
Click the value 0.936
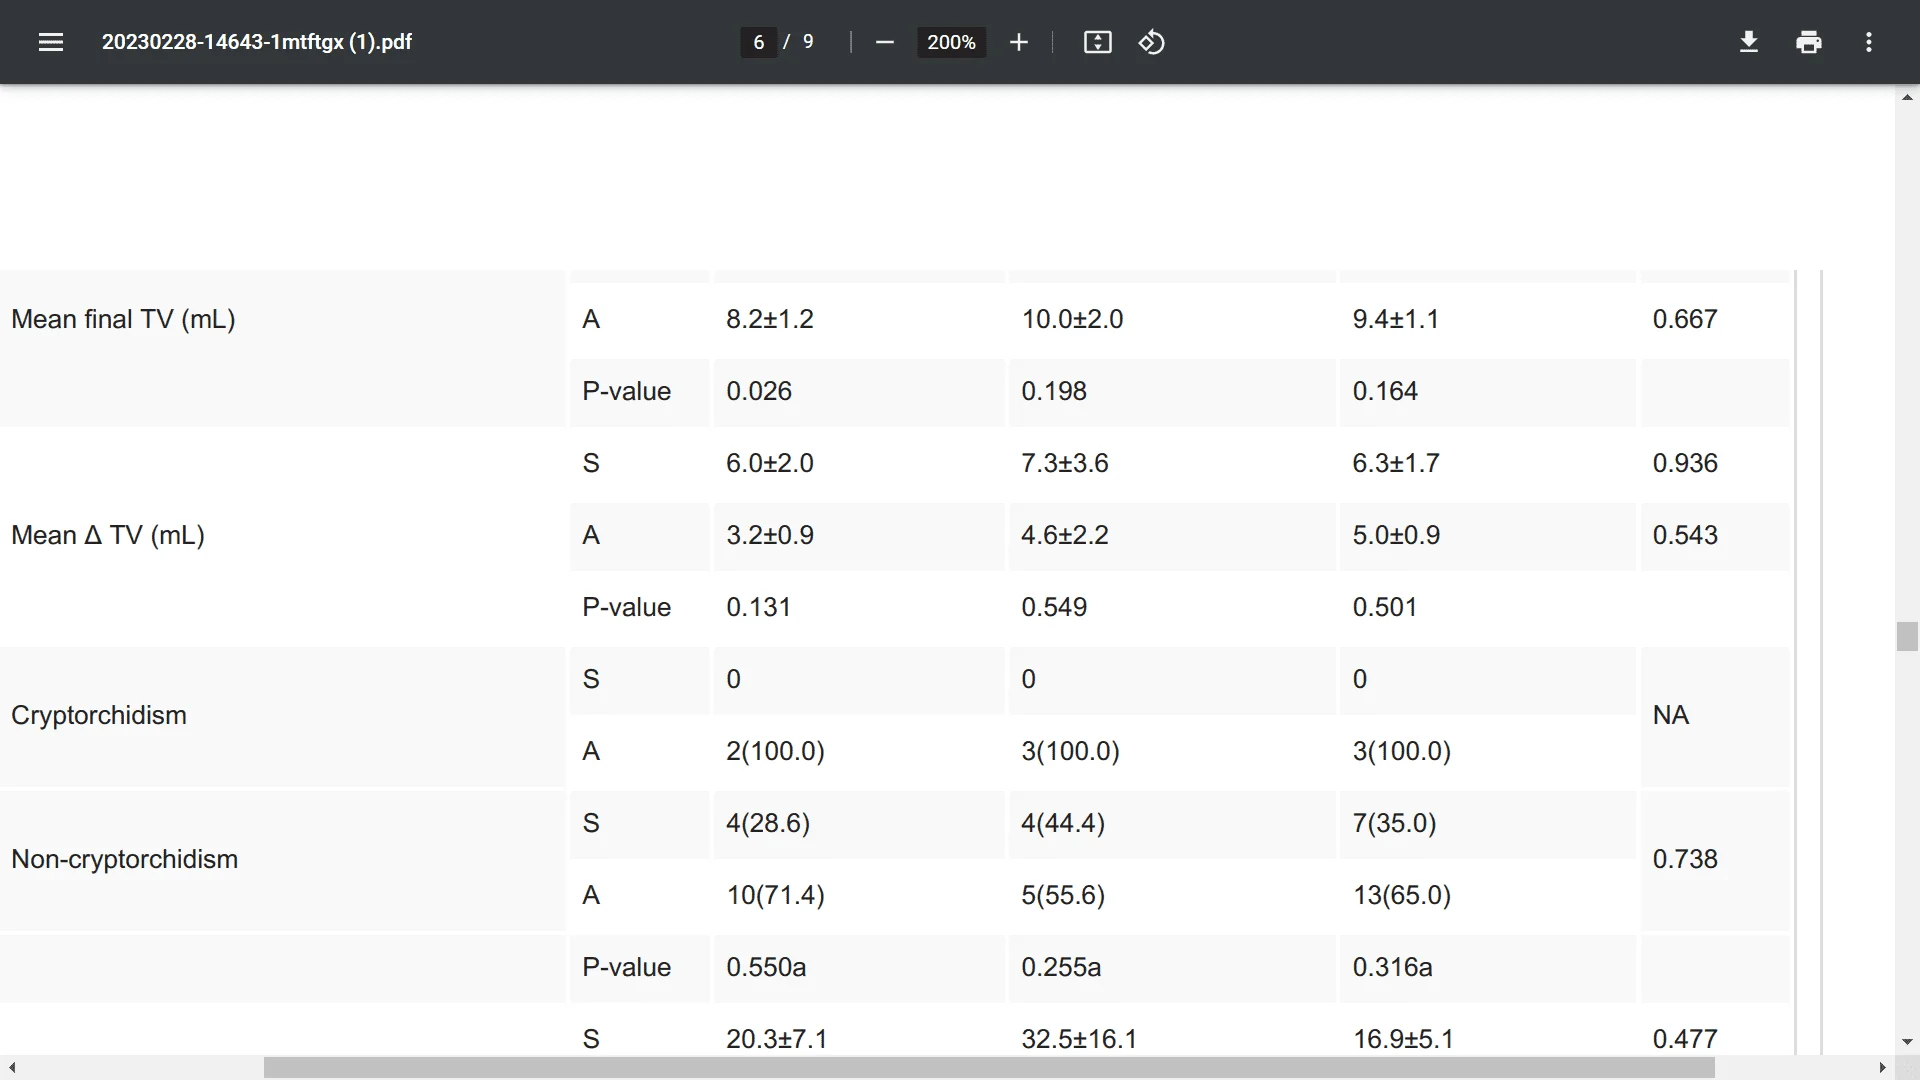[1685, 463]
